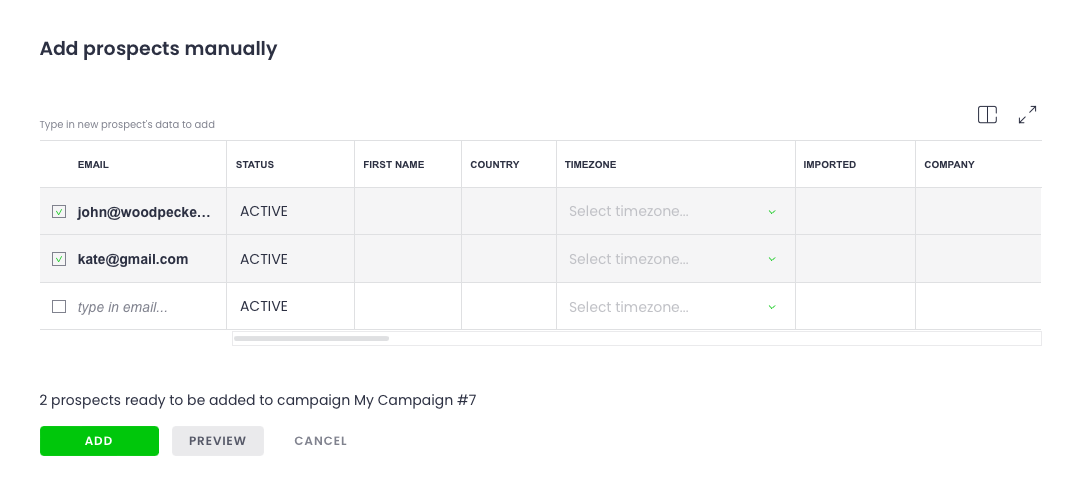
Task: Expand timezone selector in the empty row
Action: click(x=674, y=307)
